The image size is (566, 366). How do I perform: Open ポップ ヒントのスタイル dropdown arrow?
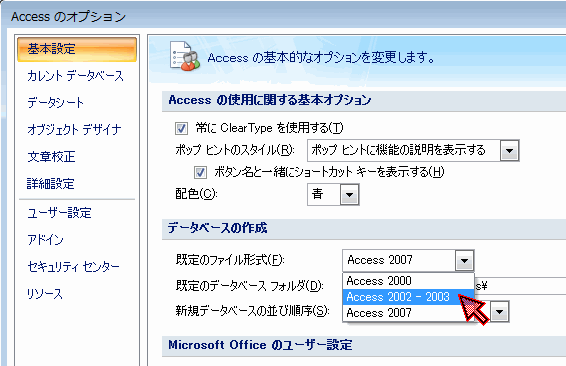coord(509,151)
